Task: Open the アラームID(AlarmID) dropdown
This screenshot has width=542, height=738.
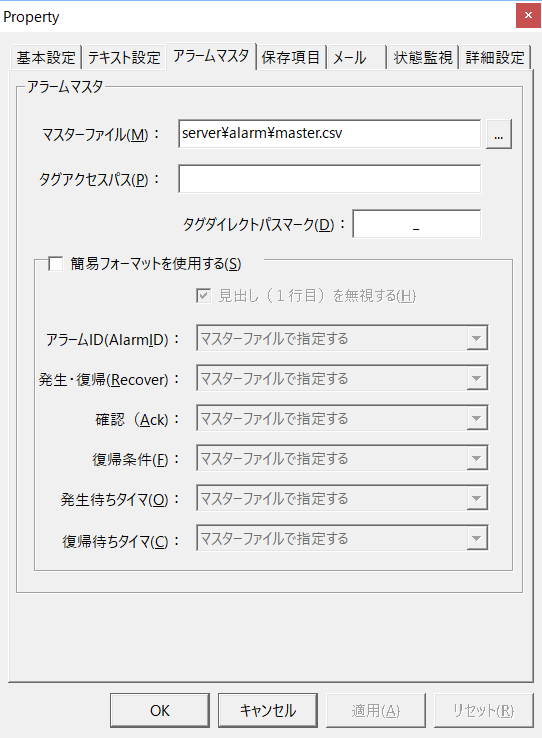Action: click(x=342, y=338)
